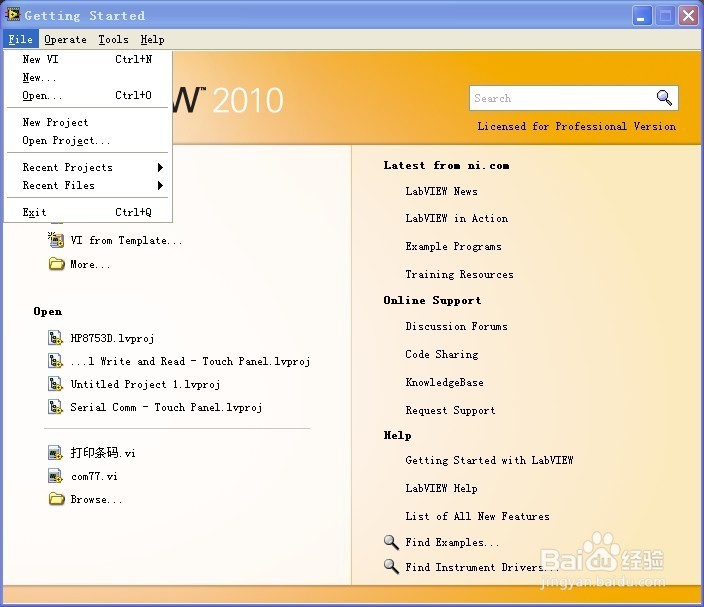Open Untitled Project 1.lvproj

coord(145,384)
